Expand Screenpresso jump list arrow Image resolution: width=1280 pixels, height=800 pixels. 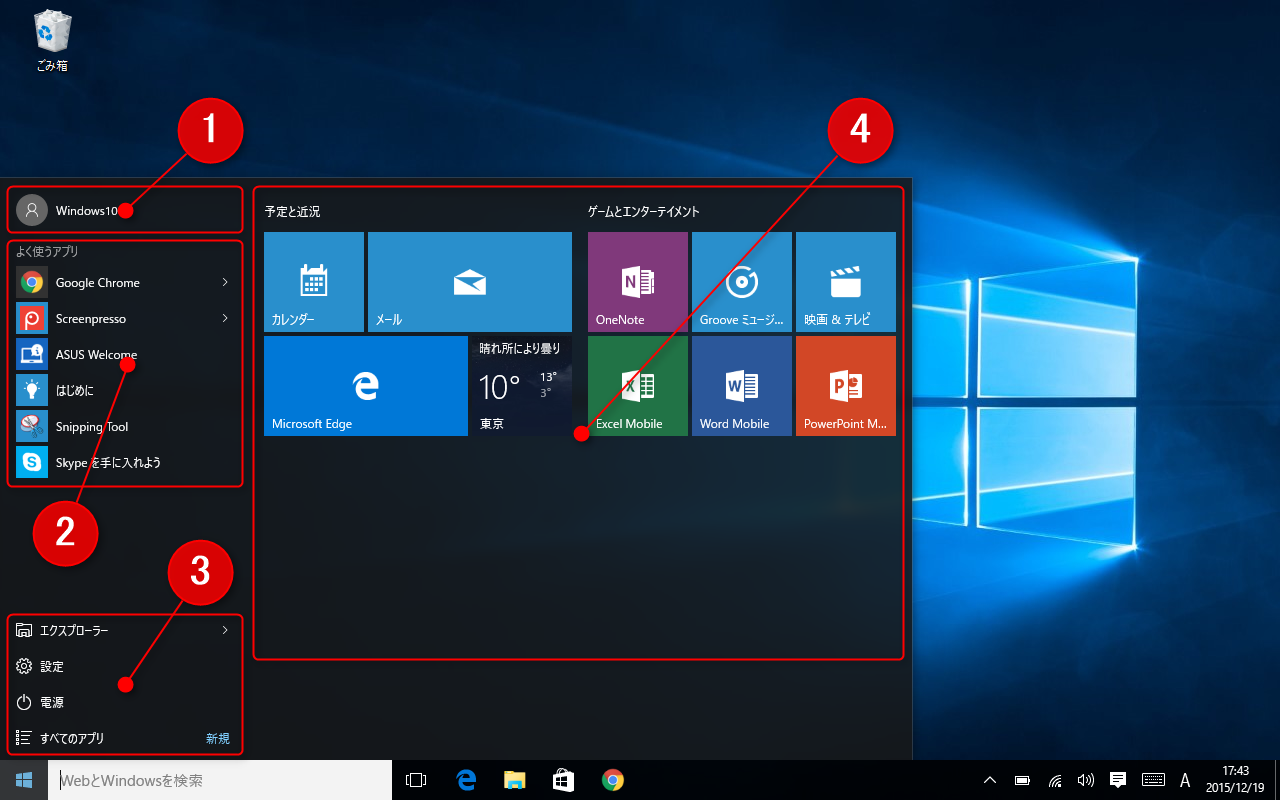click(x=225, y=319)
